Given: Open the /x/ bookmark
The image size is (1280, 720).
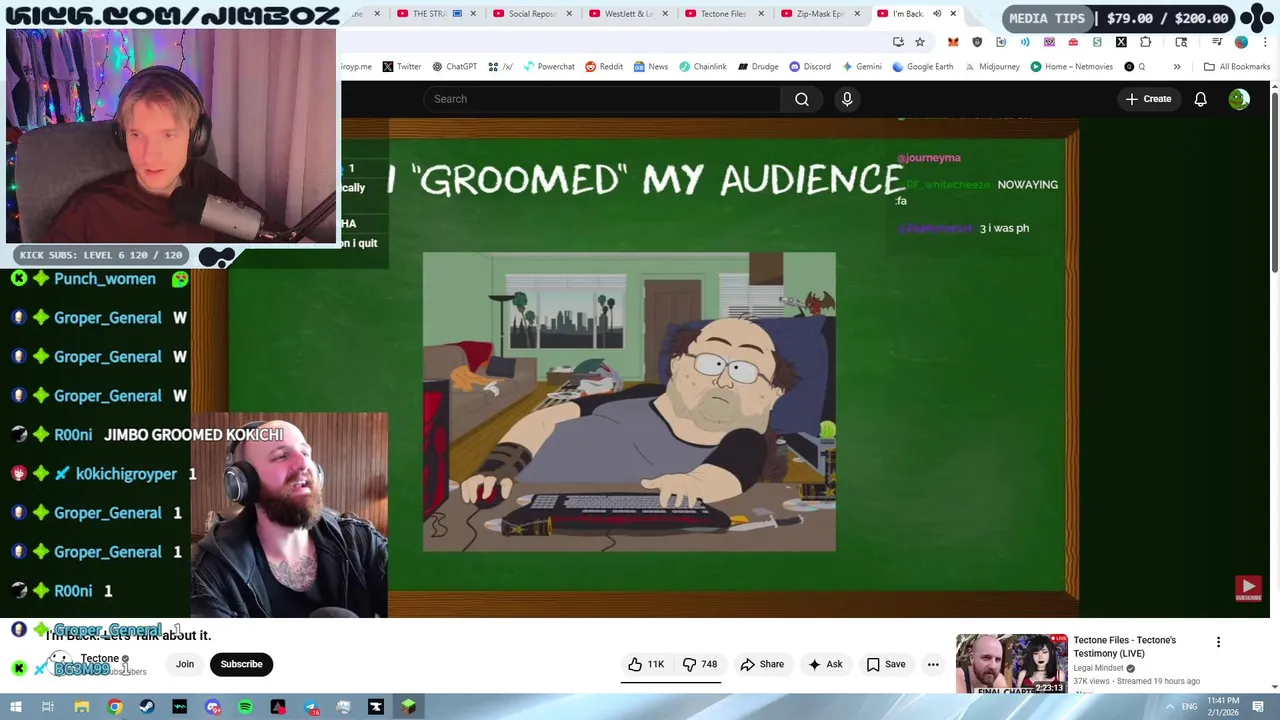Looking at the screenshot, I should click(x=500, y=67).
